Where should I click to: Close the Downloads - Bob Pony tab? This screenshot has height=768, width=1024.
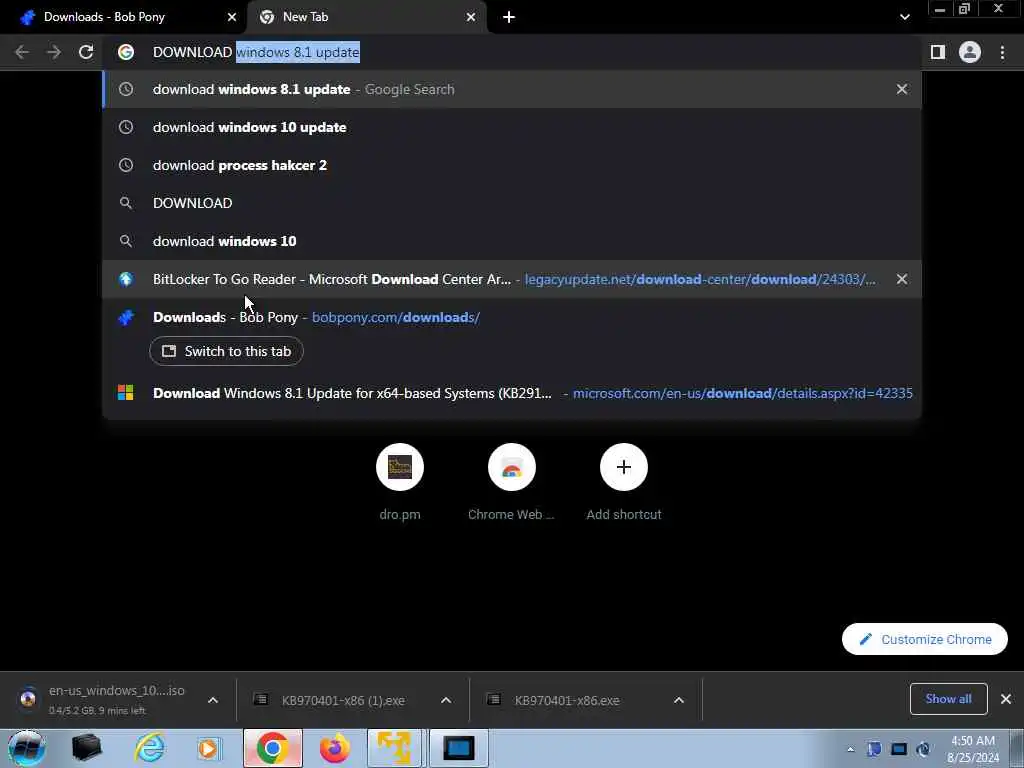coord(232,17)
